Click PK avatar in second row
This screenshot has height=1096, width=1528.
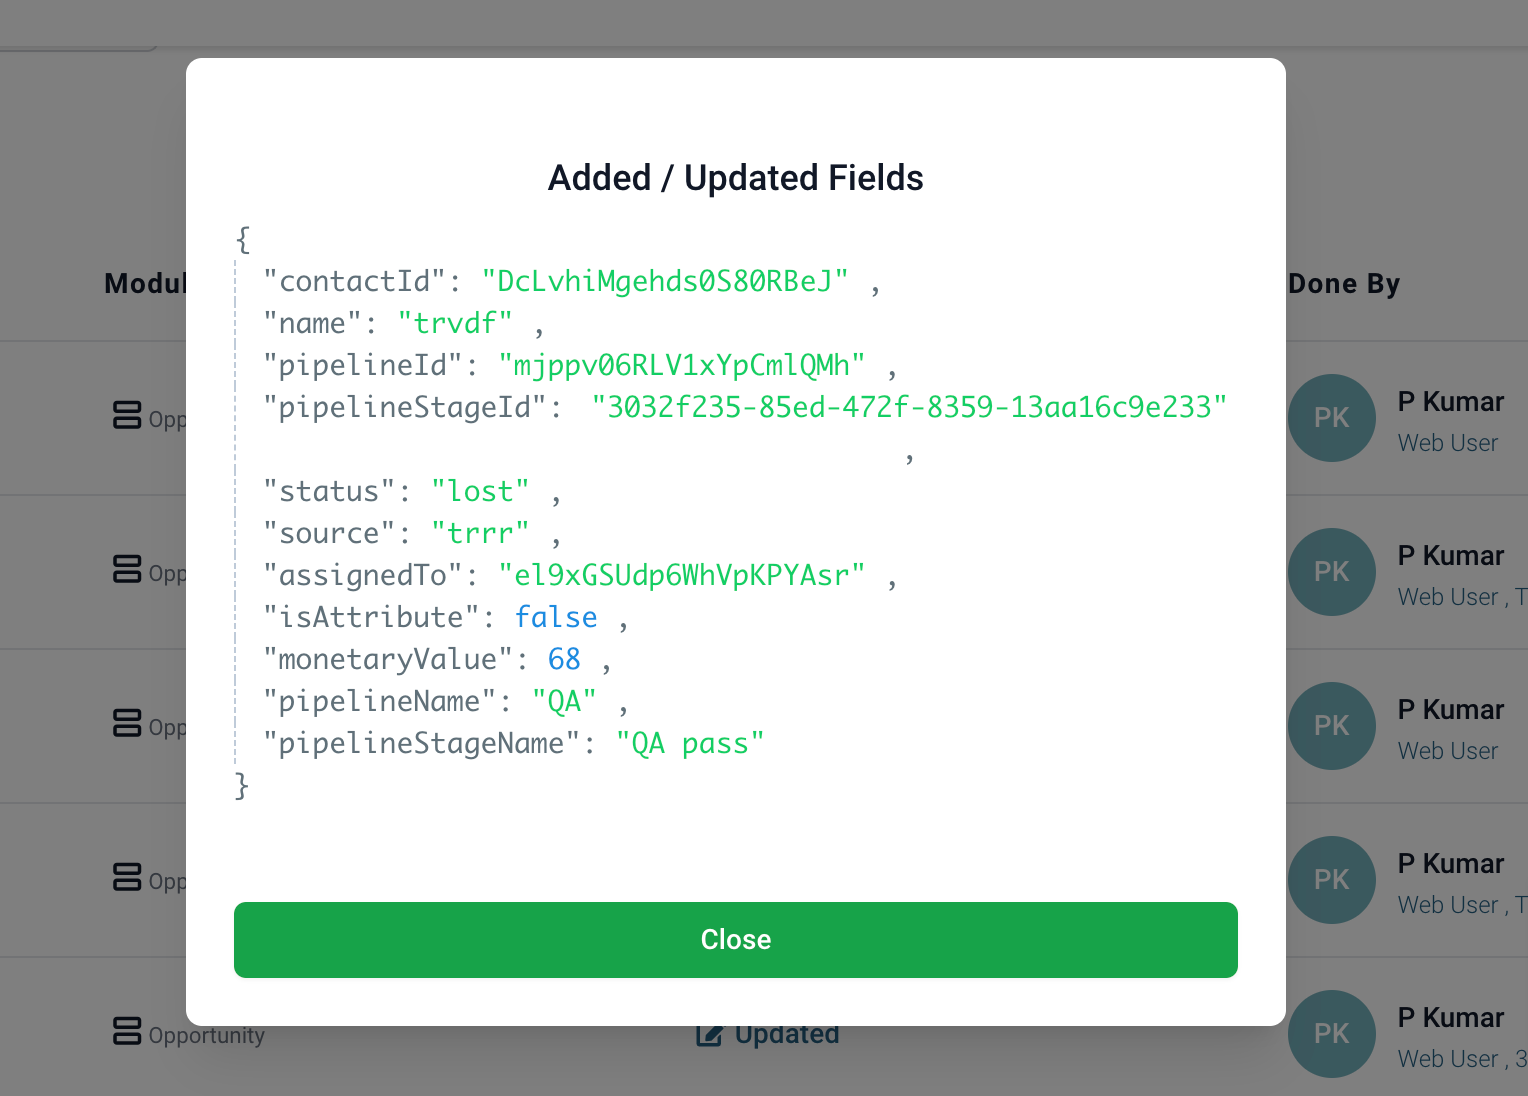click(1332, 572)
